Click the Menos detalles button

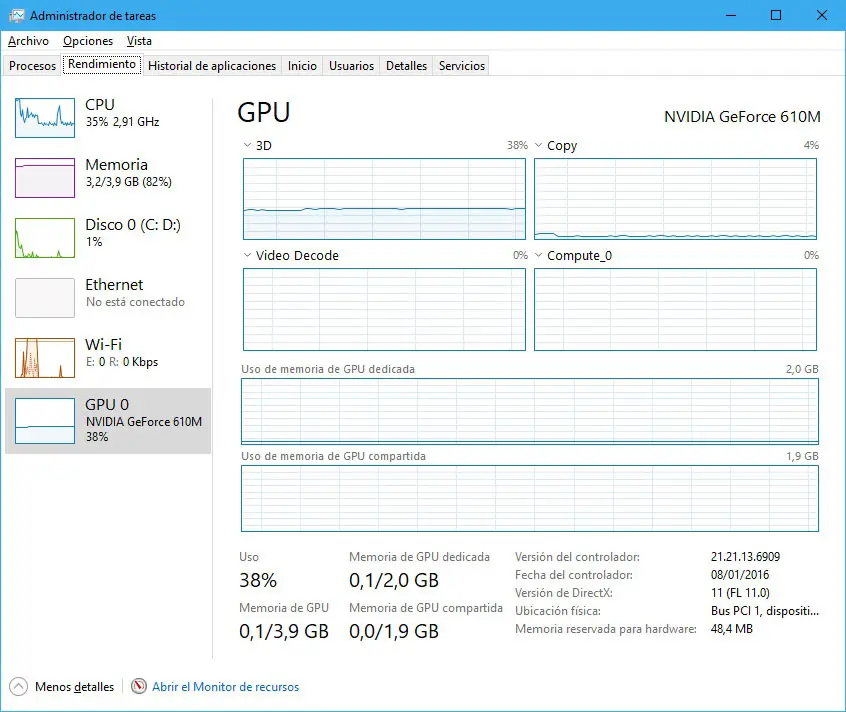(74, 687)
